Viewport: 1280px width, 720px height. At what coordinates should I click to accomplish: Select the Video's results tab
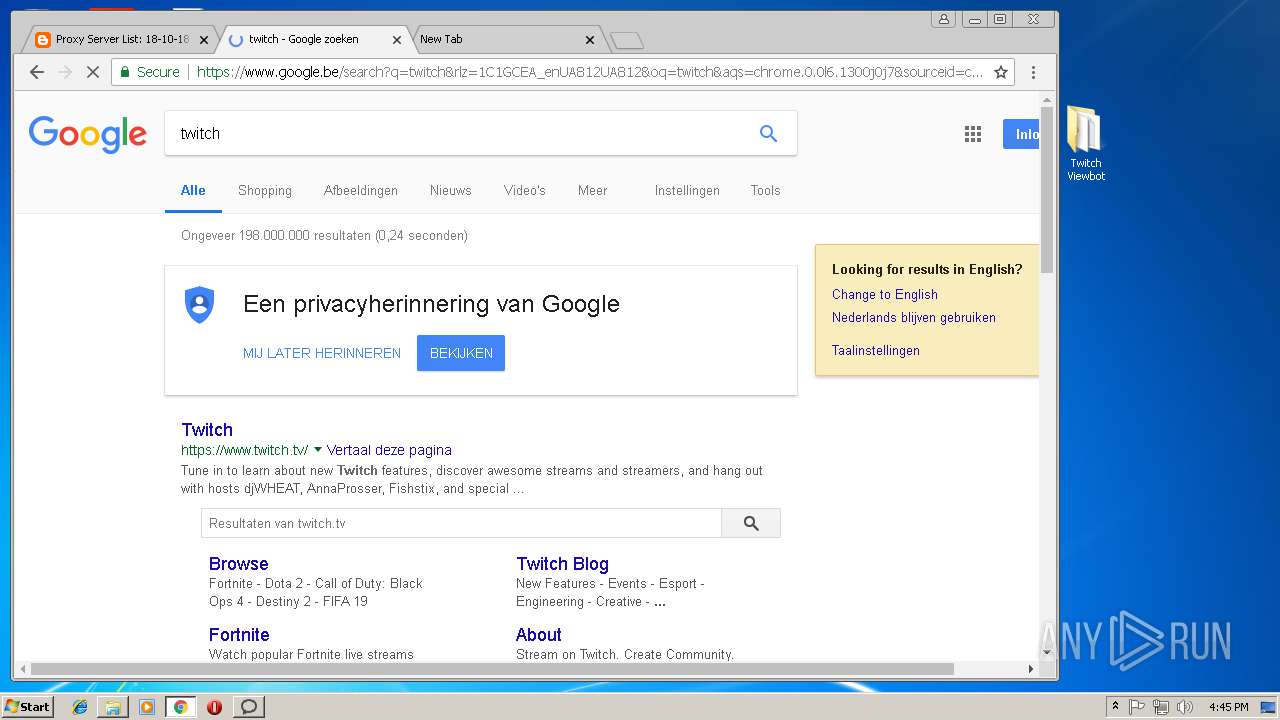click(x=525, y=190)
